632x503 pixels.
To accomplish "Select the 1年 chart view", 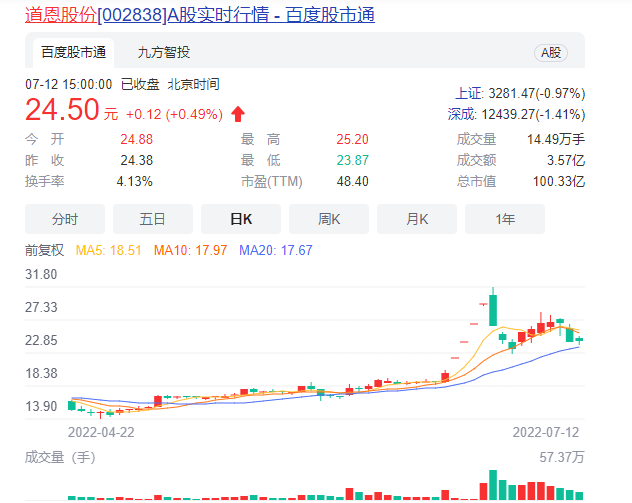I will [505, 219].
